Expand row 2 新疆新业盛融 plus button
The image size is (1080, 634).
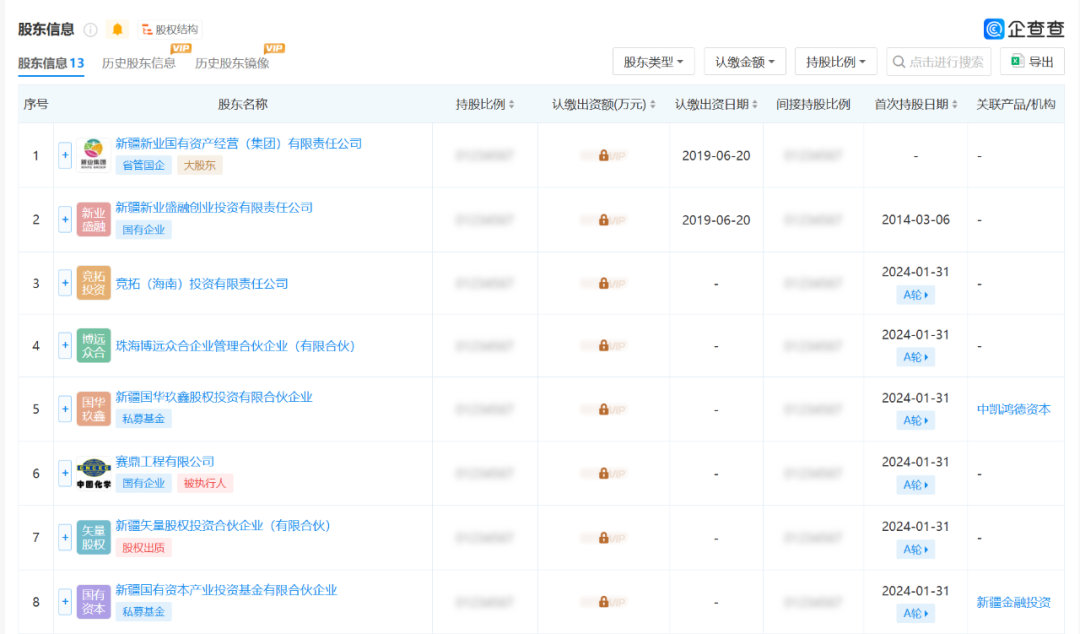tap(65, 220)
